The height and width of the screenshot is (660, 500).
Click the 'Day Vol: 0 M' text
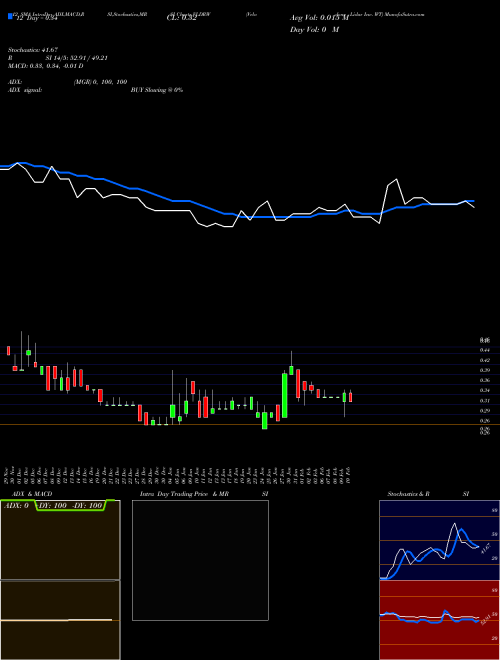(314, 30)
